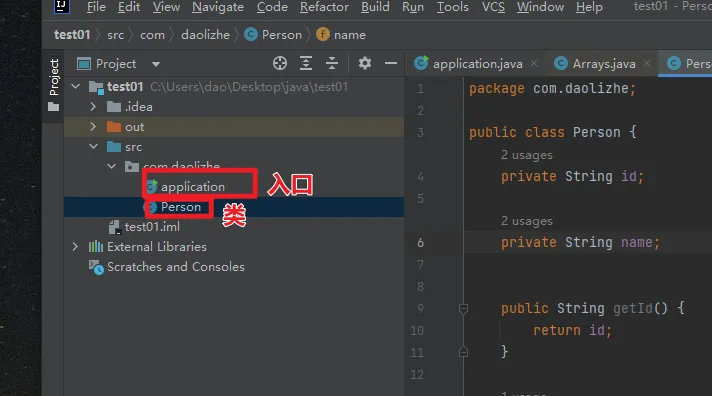Expand the out folder

pos(93,127)
